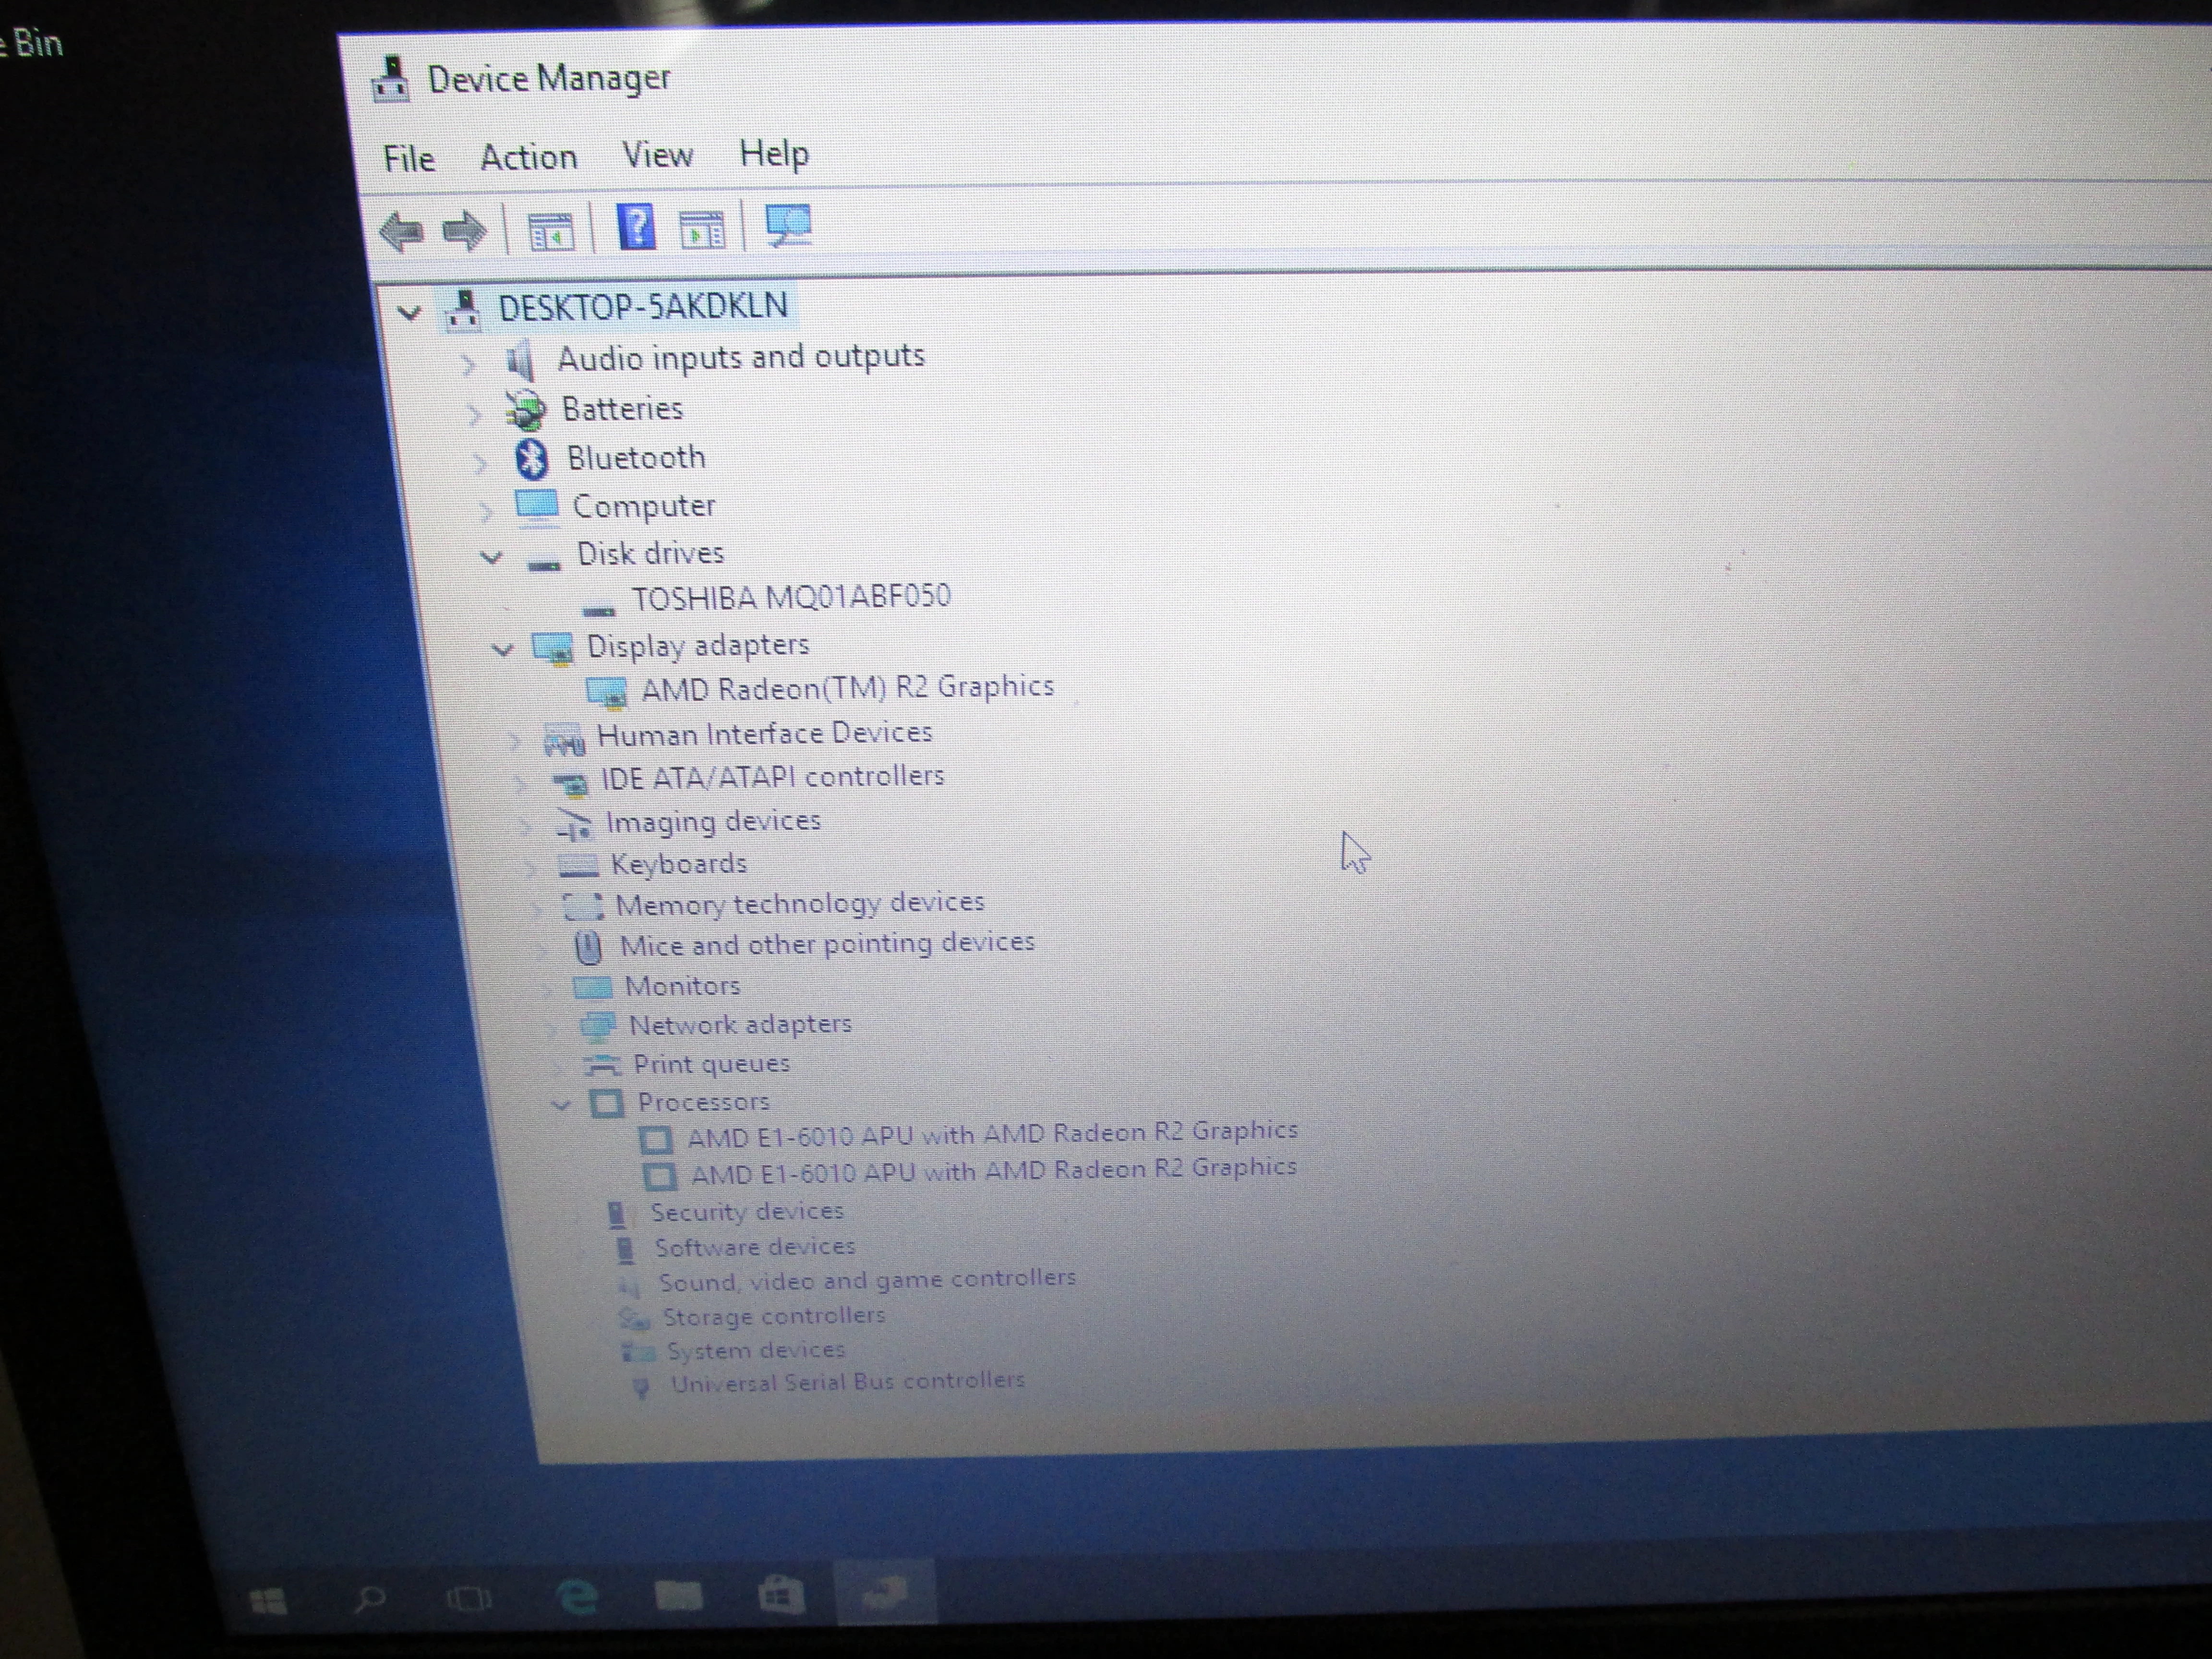Select Audio inputs and outputs label
This screenshot has height=1659, width=2212.
(741, 358)
